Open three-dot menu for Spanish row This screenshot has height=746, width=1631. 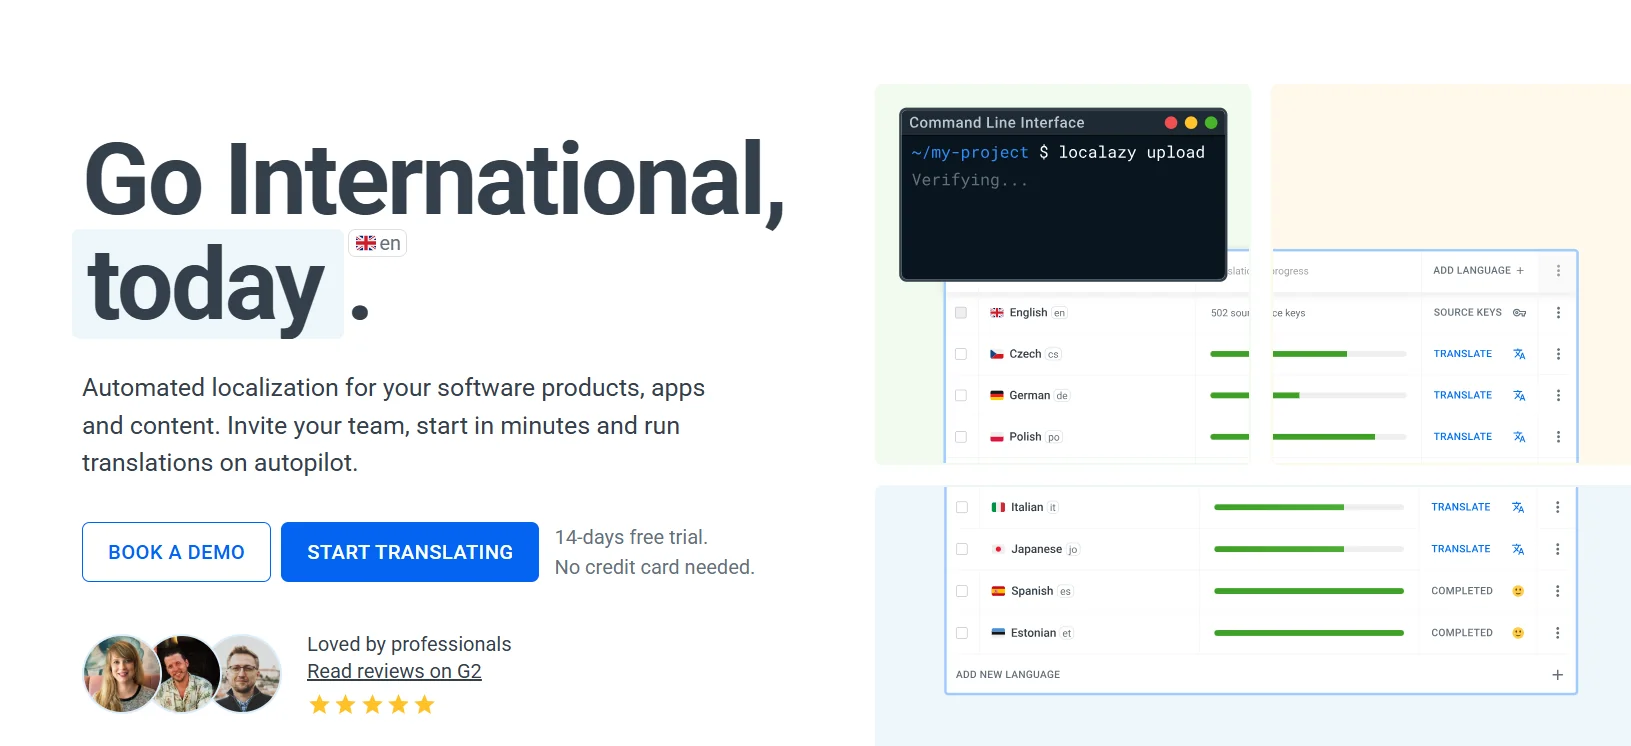click(1557, 591)
